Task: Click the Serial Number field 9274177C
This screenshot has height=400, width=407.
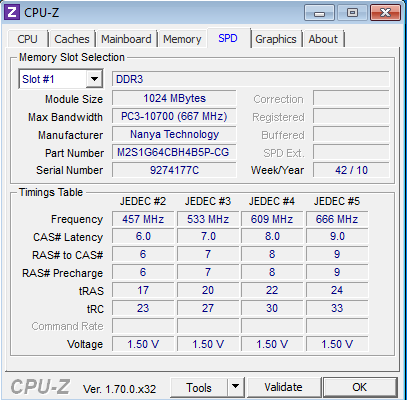Action: click(174, 170)
